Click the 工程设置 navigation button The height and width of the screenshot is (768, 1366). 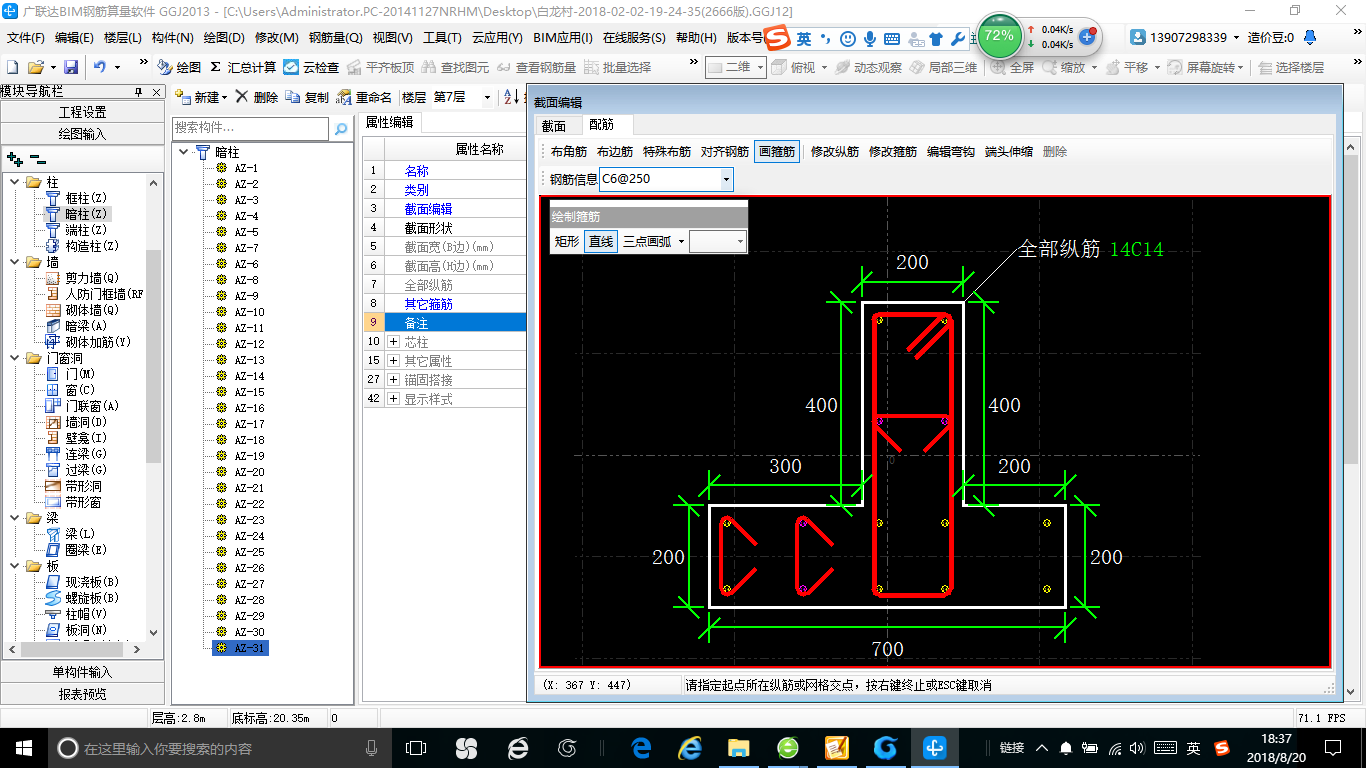pyautogui.click(x=82, y=112)
